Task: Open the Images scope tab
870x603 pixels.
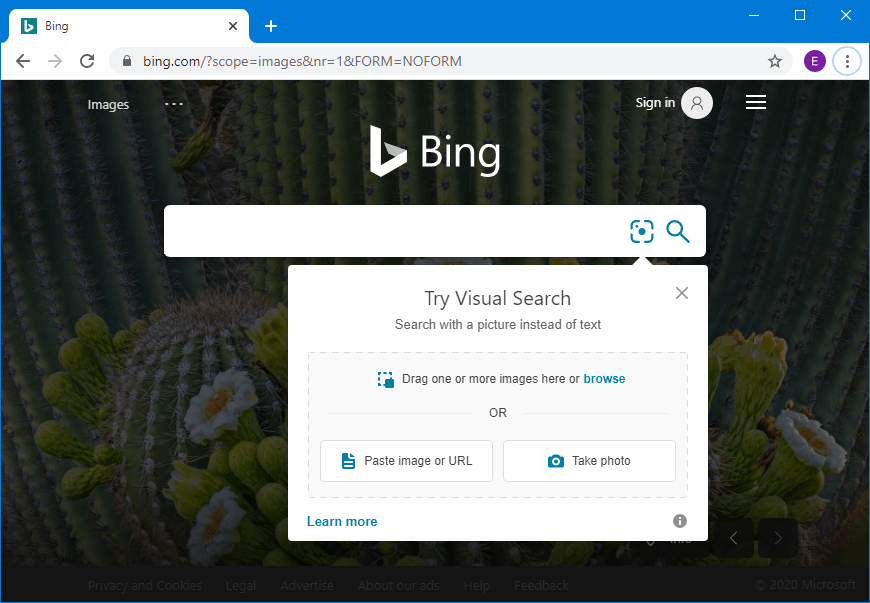Action: click(x=108, y=104)
